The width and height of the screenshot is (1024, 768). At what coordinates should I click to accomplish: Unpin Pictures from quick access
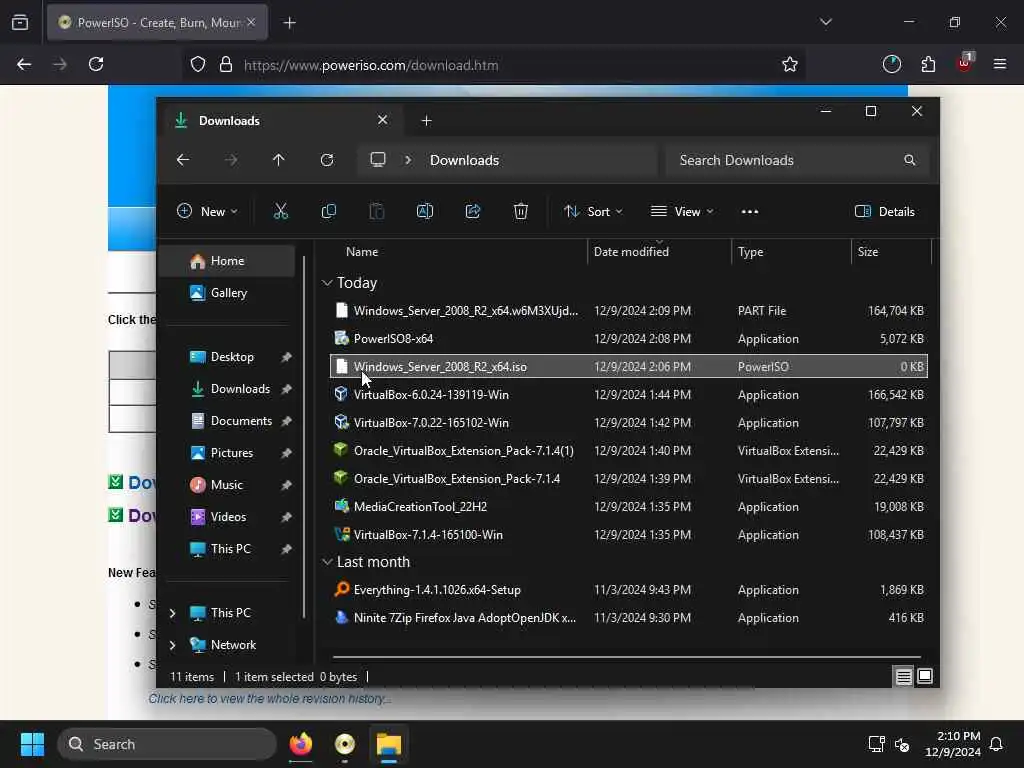(x=286, y=453)
